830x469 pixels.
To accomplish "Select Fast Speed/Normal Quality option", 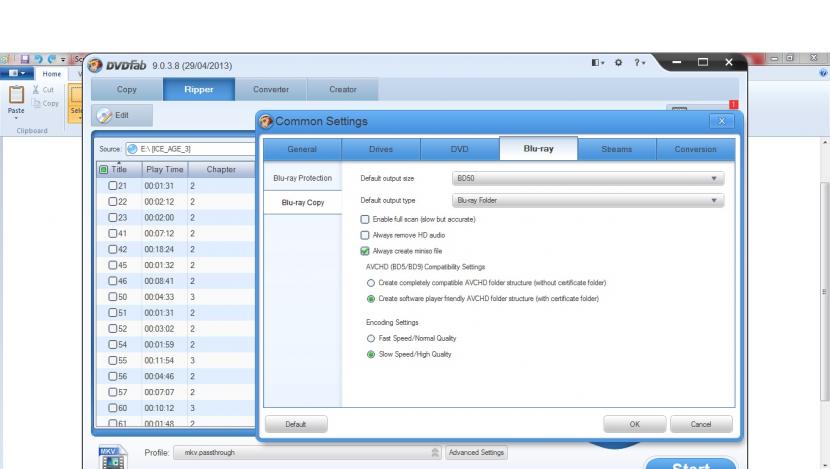I will coord(372,338).
